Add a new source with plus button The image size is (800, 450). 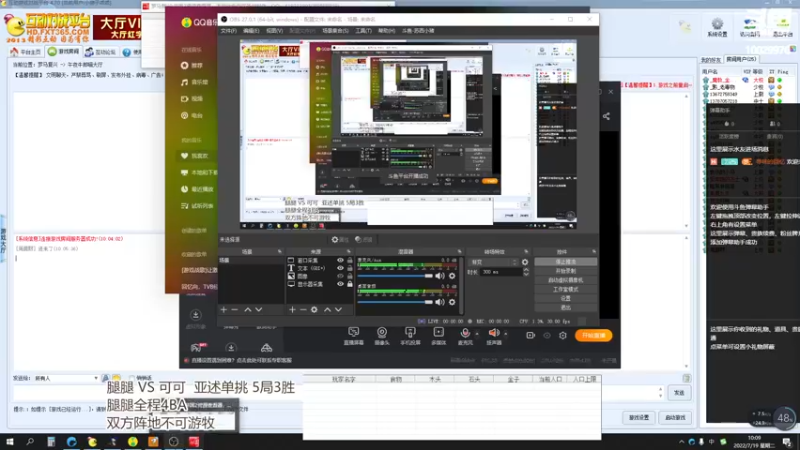(x=292, y=310)
